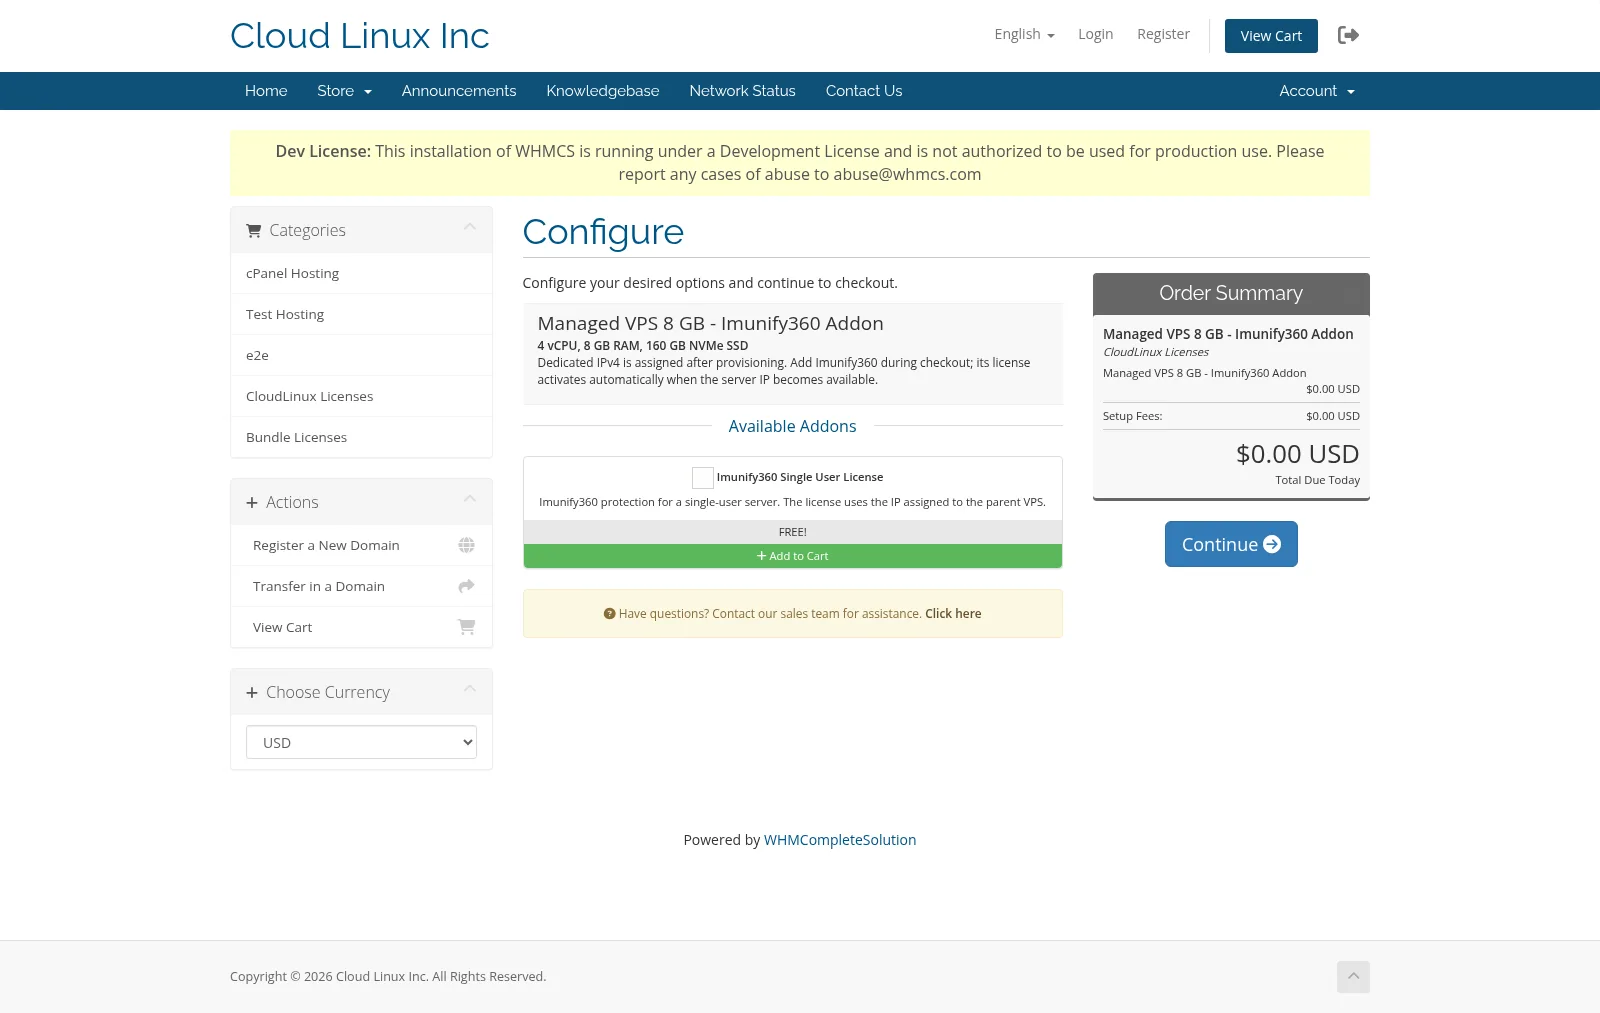Open Network Status page
1600x1013 pixels.
coord(742,91)
